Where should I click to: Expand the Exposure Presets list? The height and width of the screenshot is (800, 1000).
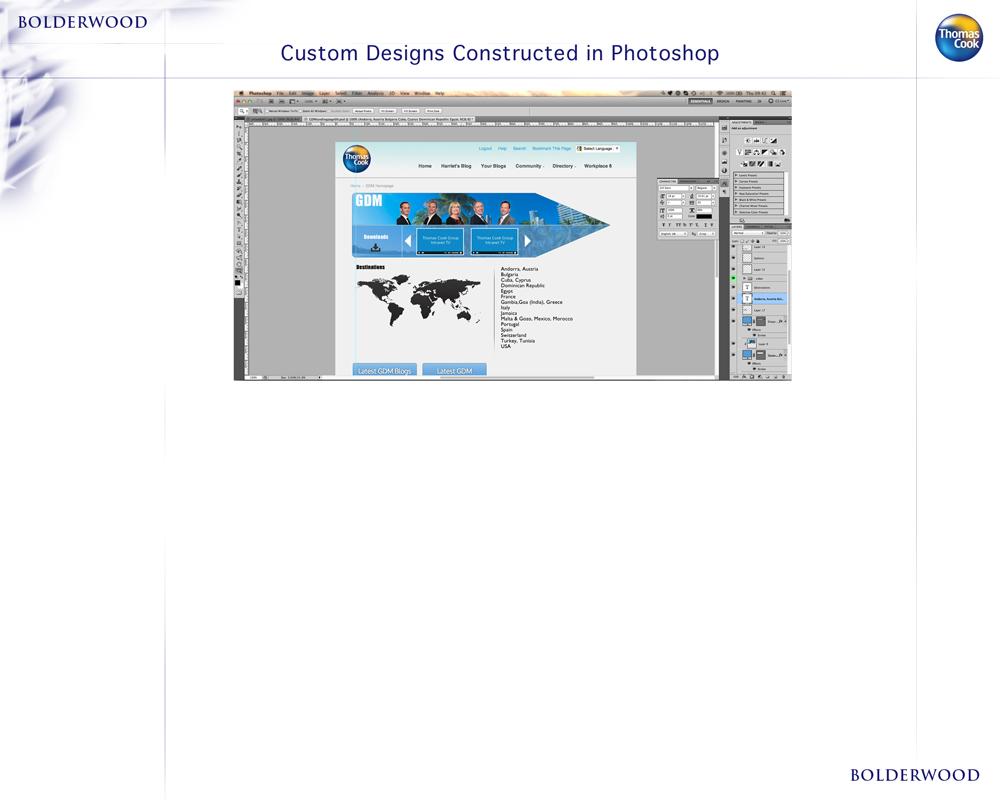[x=736, y=188]
